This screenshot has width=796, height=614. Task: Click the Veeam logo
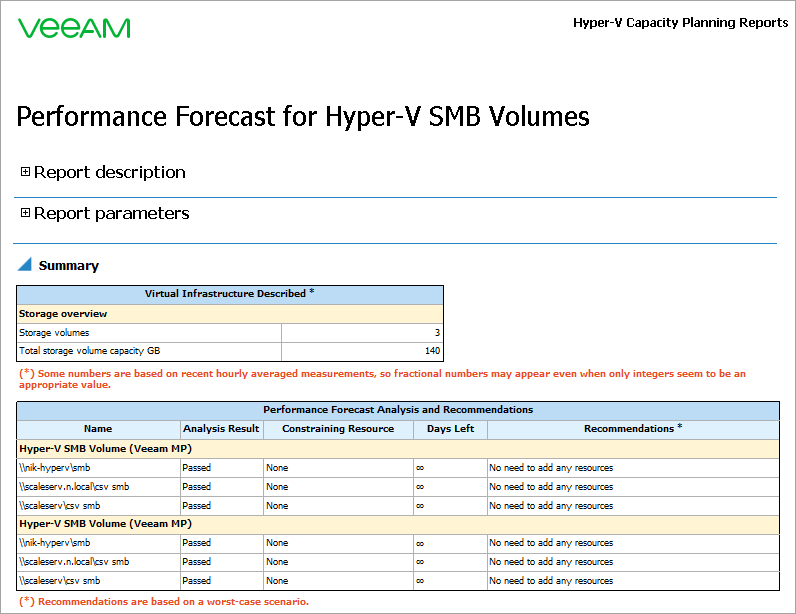(x=74, y=28)
